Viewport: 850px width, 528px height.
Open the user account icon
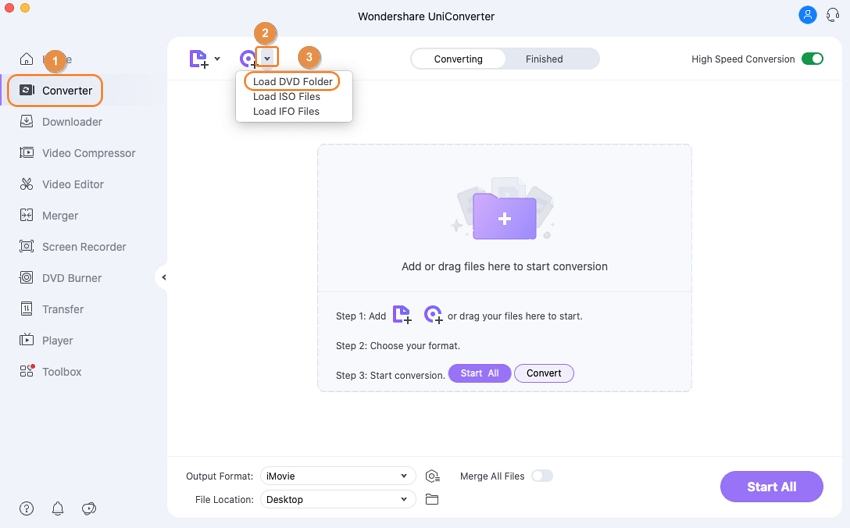(x=807, y=15)
